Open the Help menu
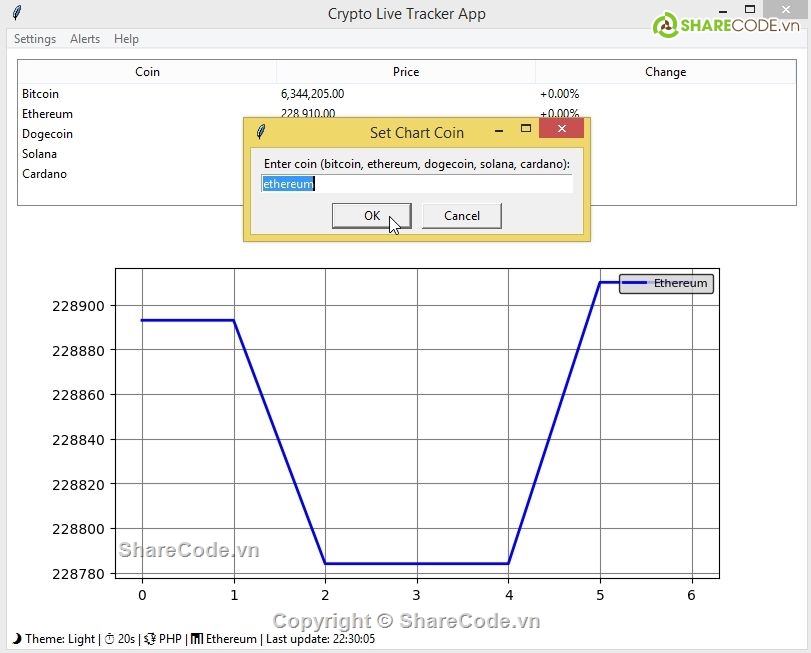811x653 pixels. pos(126,39)
